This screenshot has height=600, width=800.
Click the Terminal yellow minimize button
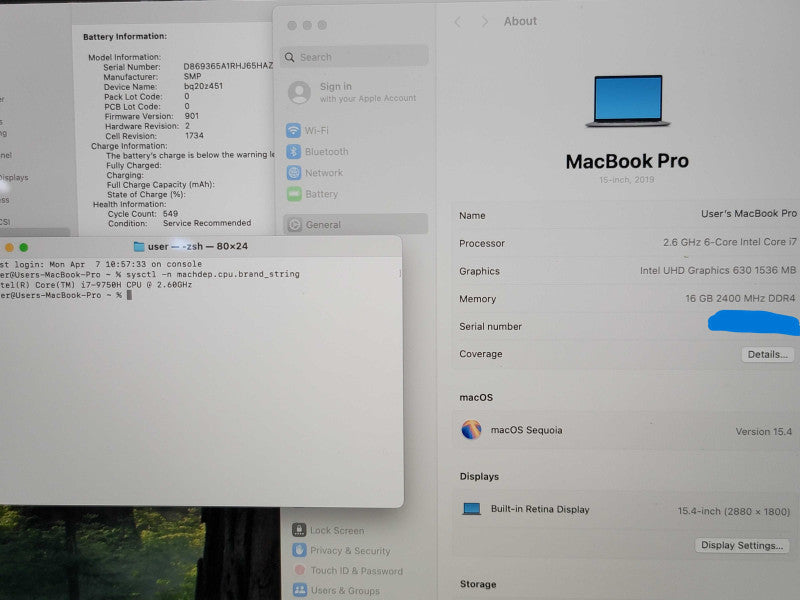coord(9,247)
